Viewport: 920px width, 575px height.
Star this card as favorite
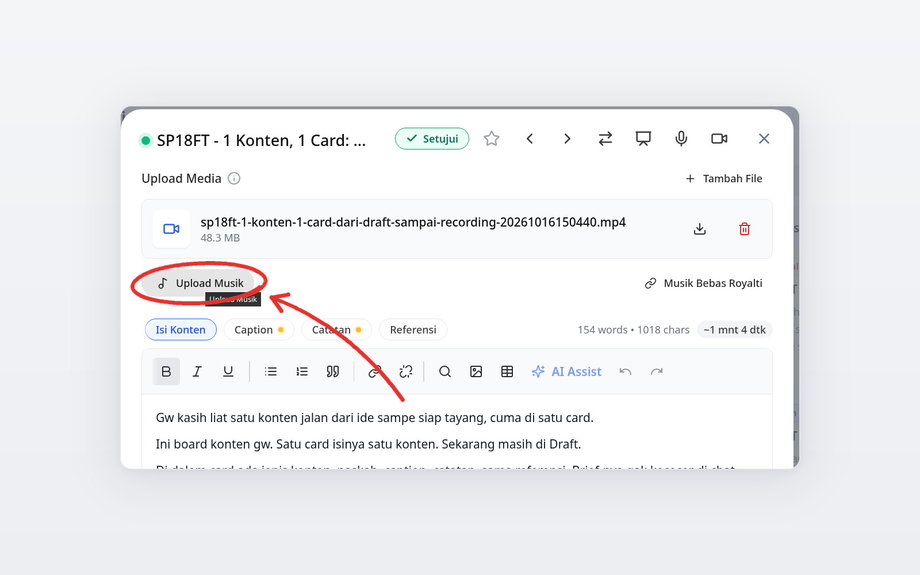click(x=492, y=139)
